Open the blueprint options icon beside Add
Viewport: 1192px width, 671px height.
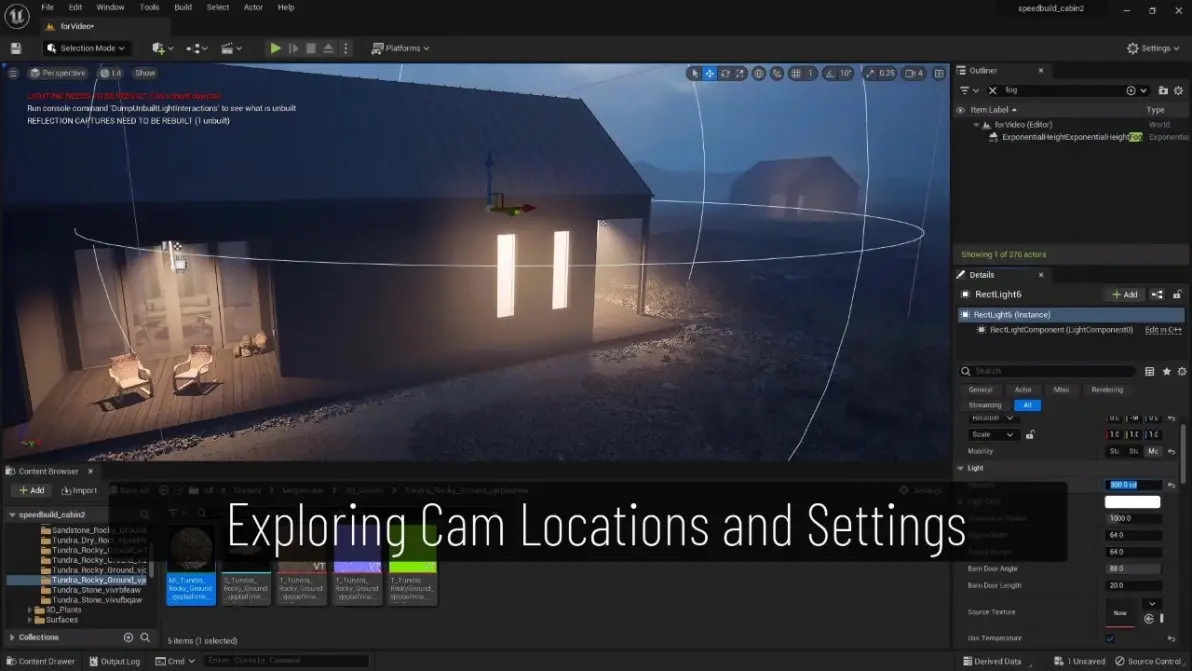coord(1157,295)
